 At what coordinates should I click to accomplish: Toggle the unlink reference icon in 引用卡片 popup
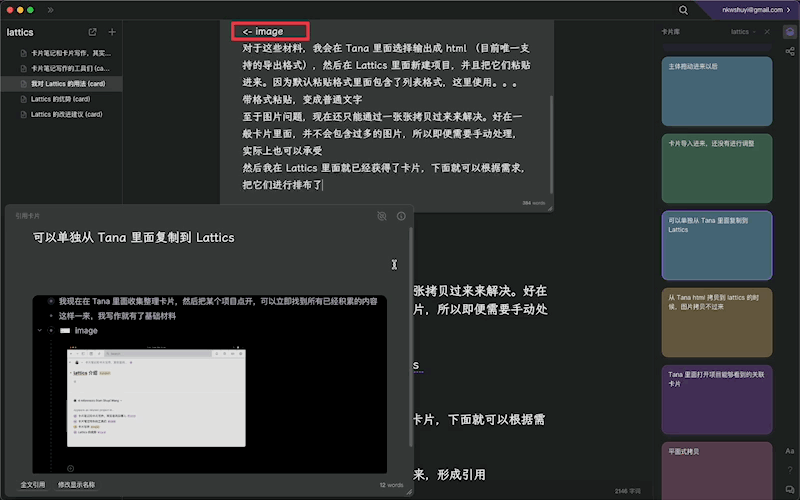coord(382,216)
